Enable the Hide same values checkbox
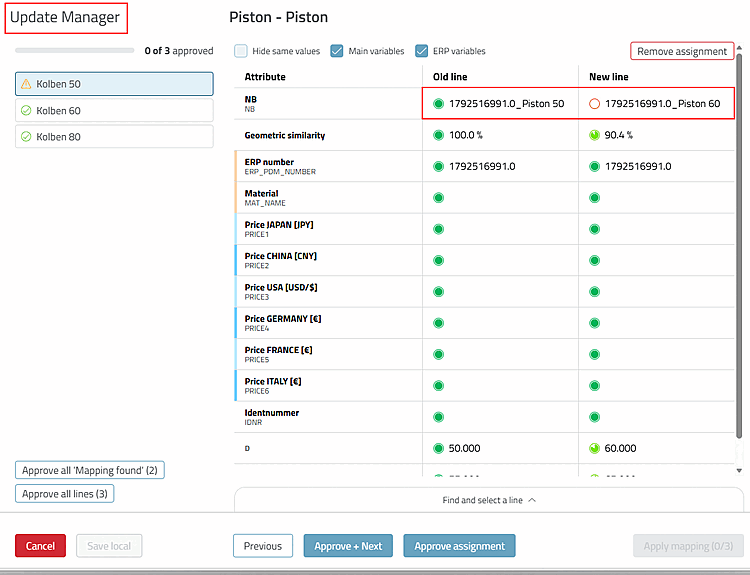Viewport: 750px width, 575px height. (x=241, y=51)
